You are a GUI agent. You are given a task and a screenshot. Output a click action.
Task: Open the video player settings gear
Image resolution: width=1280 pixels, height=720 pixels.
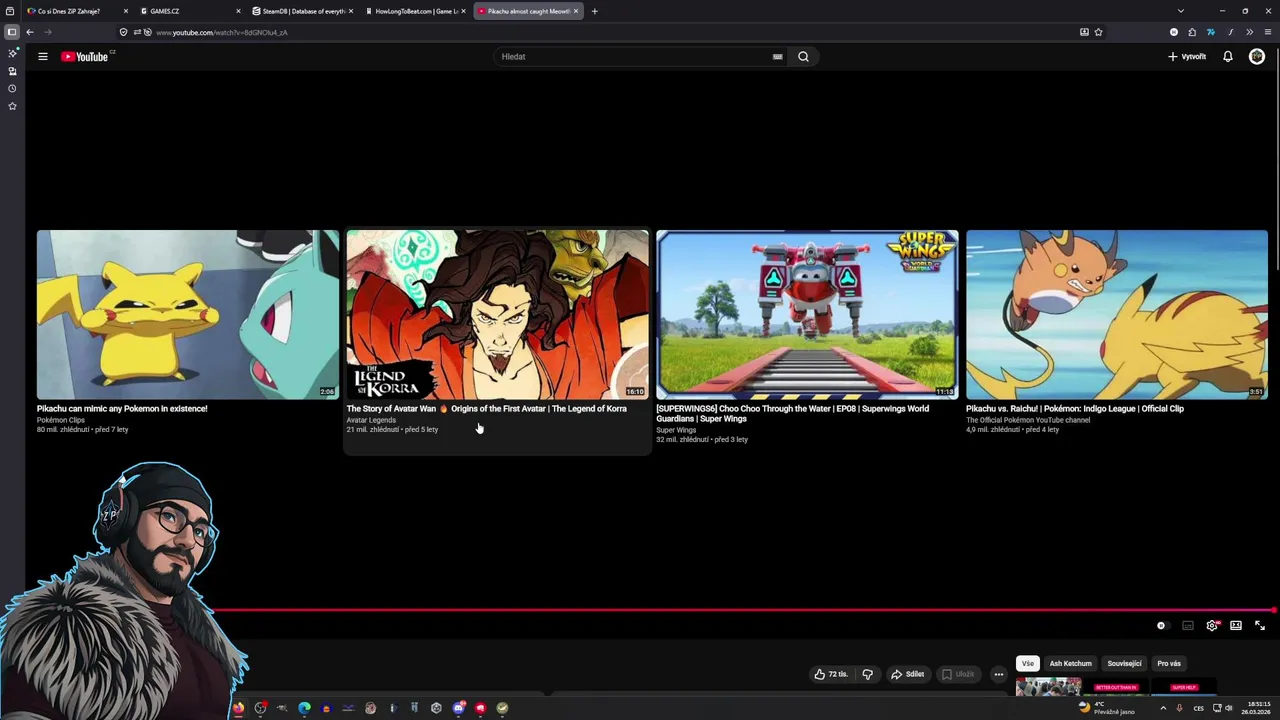point(1212,626)
